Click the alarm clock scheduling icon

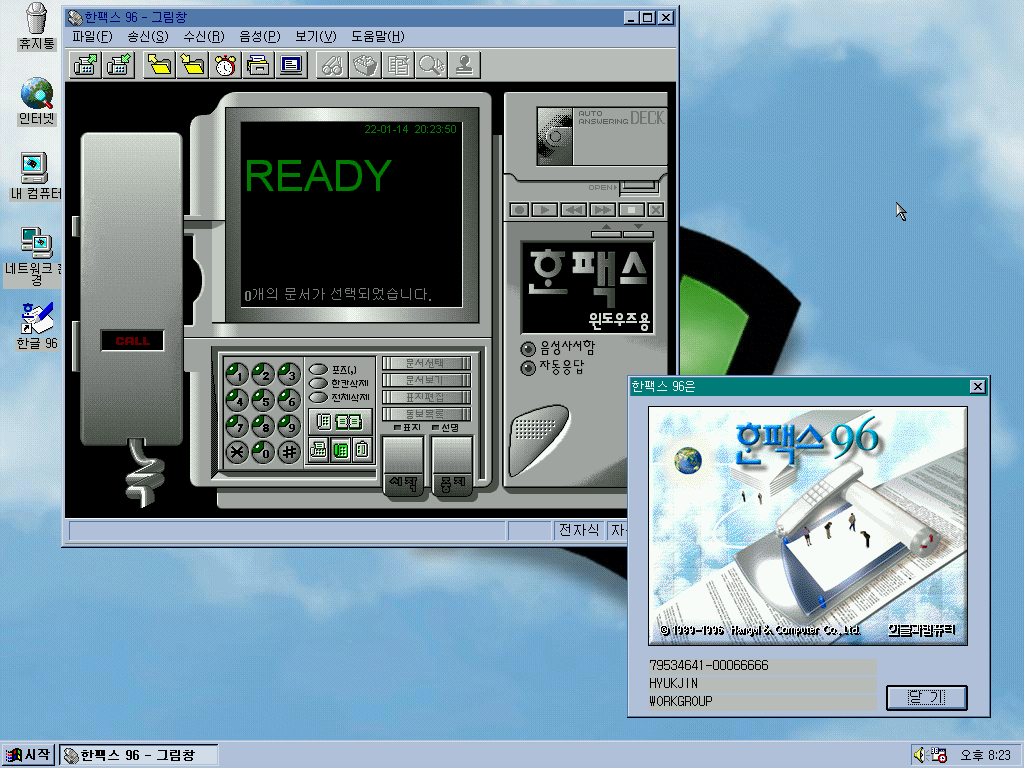225,65
